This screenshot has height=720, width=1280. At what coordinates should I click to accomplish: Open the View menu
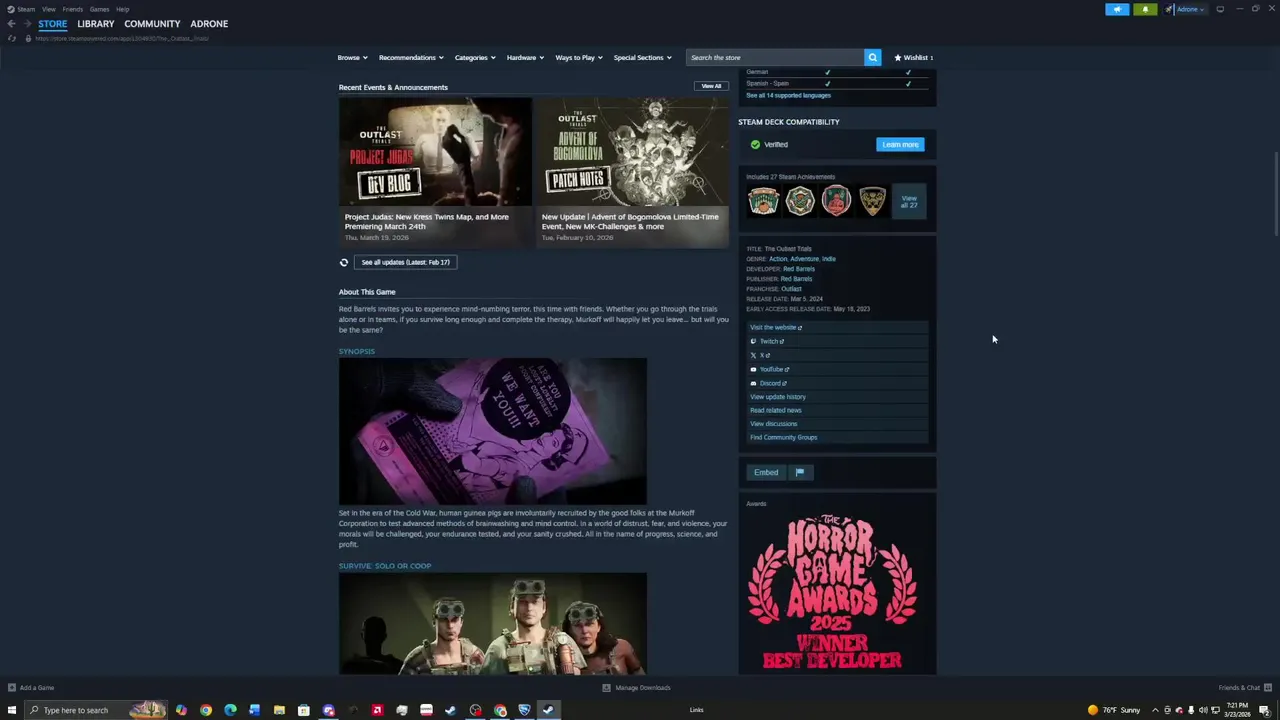(49, 9)
